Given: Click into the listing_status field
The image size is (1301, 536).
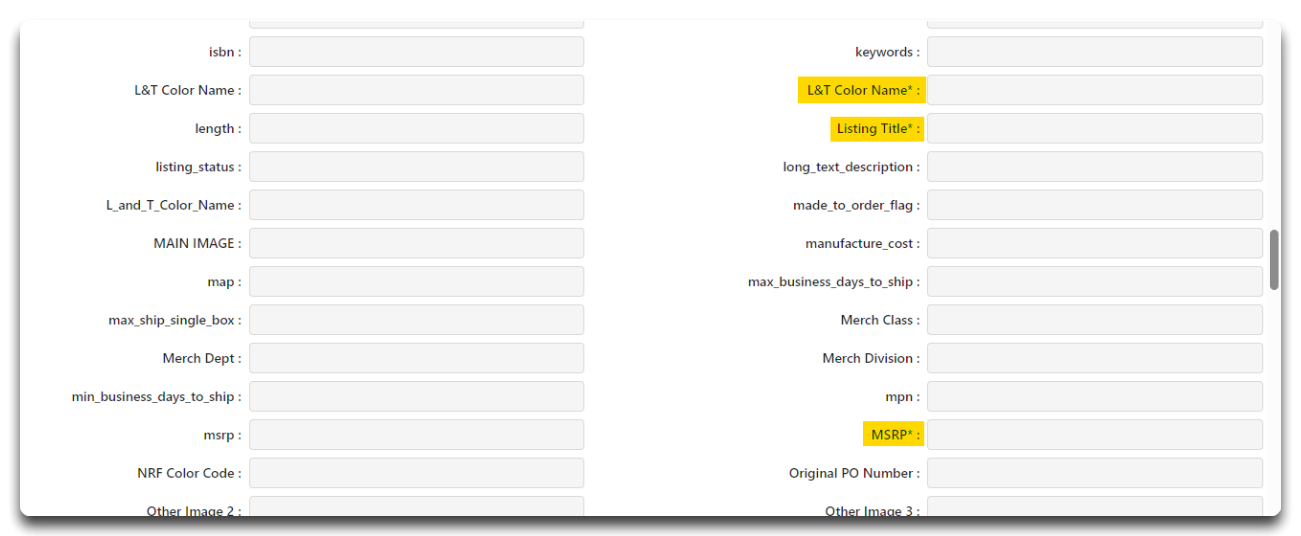Looking at the screenshot, I should point(416,167).
